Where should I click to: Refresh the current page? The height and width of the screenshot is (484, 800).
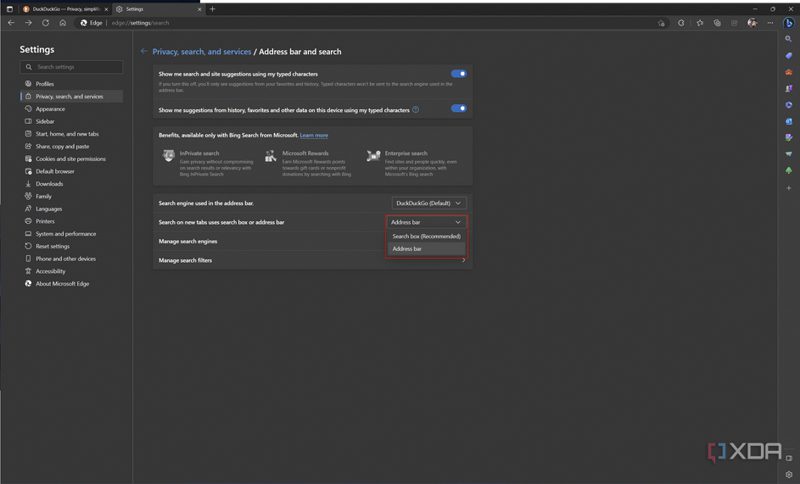click(45, 23)
